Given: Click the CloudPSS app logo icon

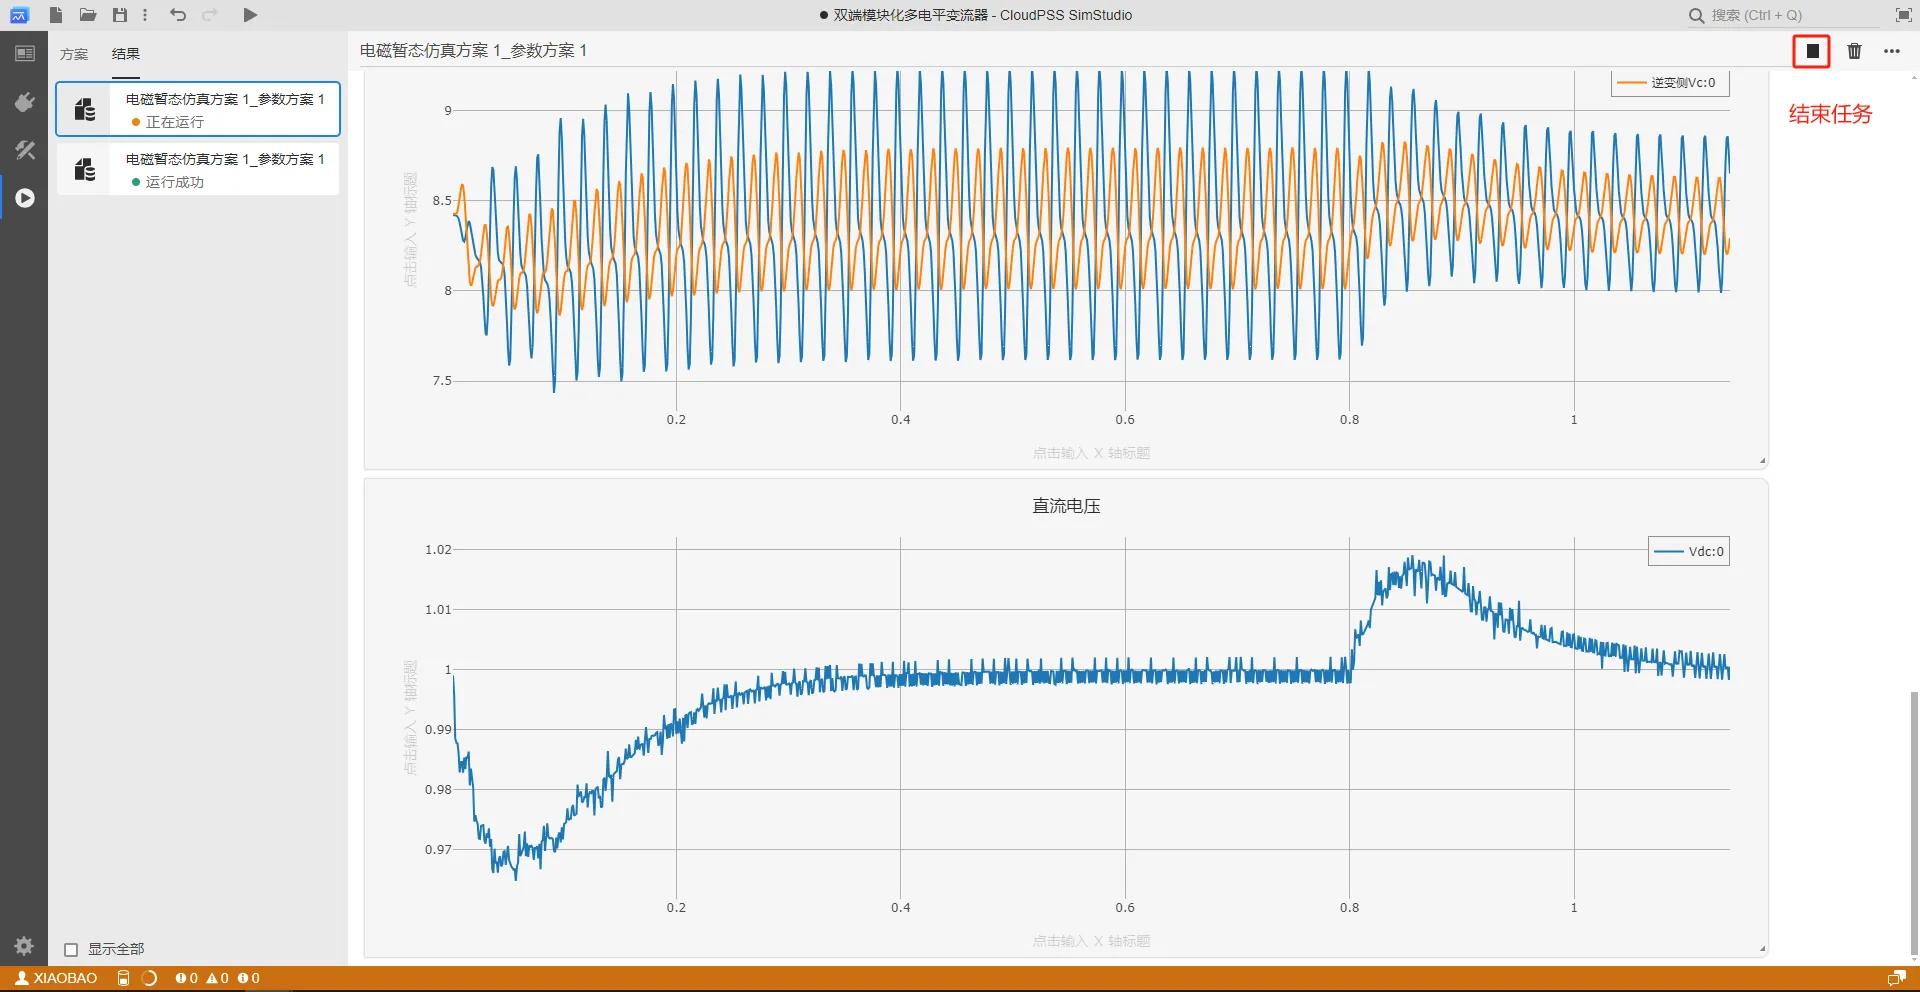Looking at the screenshot, I should tap(19, 15).
